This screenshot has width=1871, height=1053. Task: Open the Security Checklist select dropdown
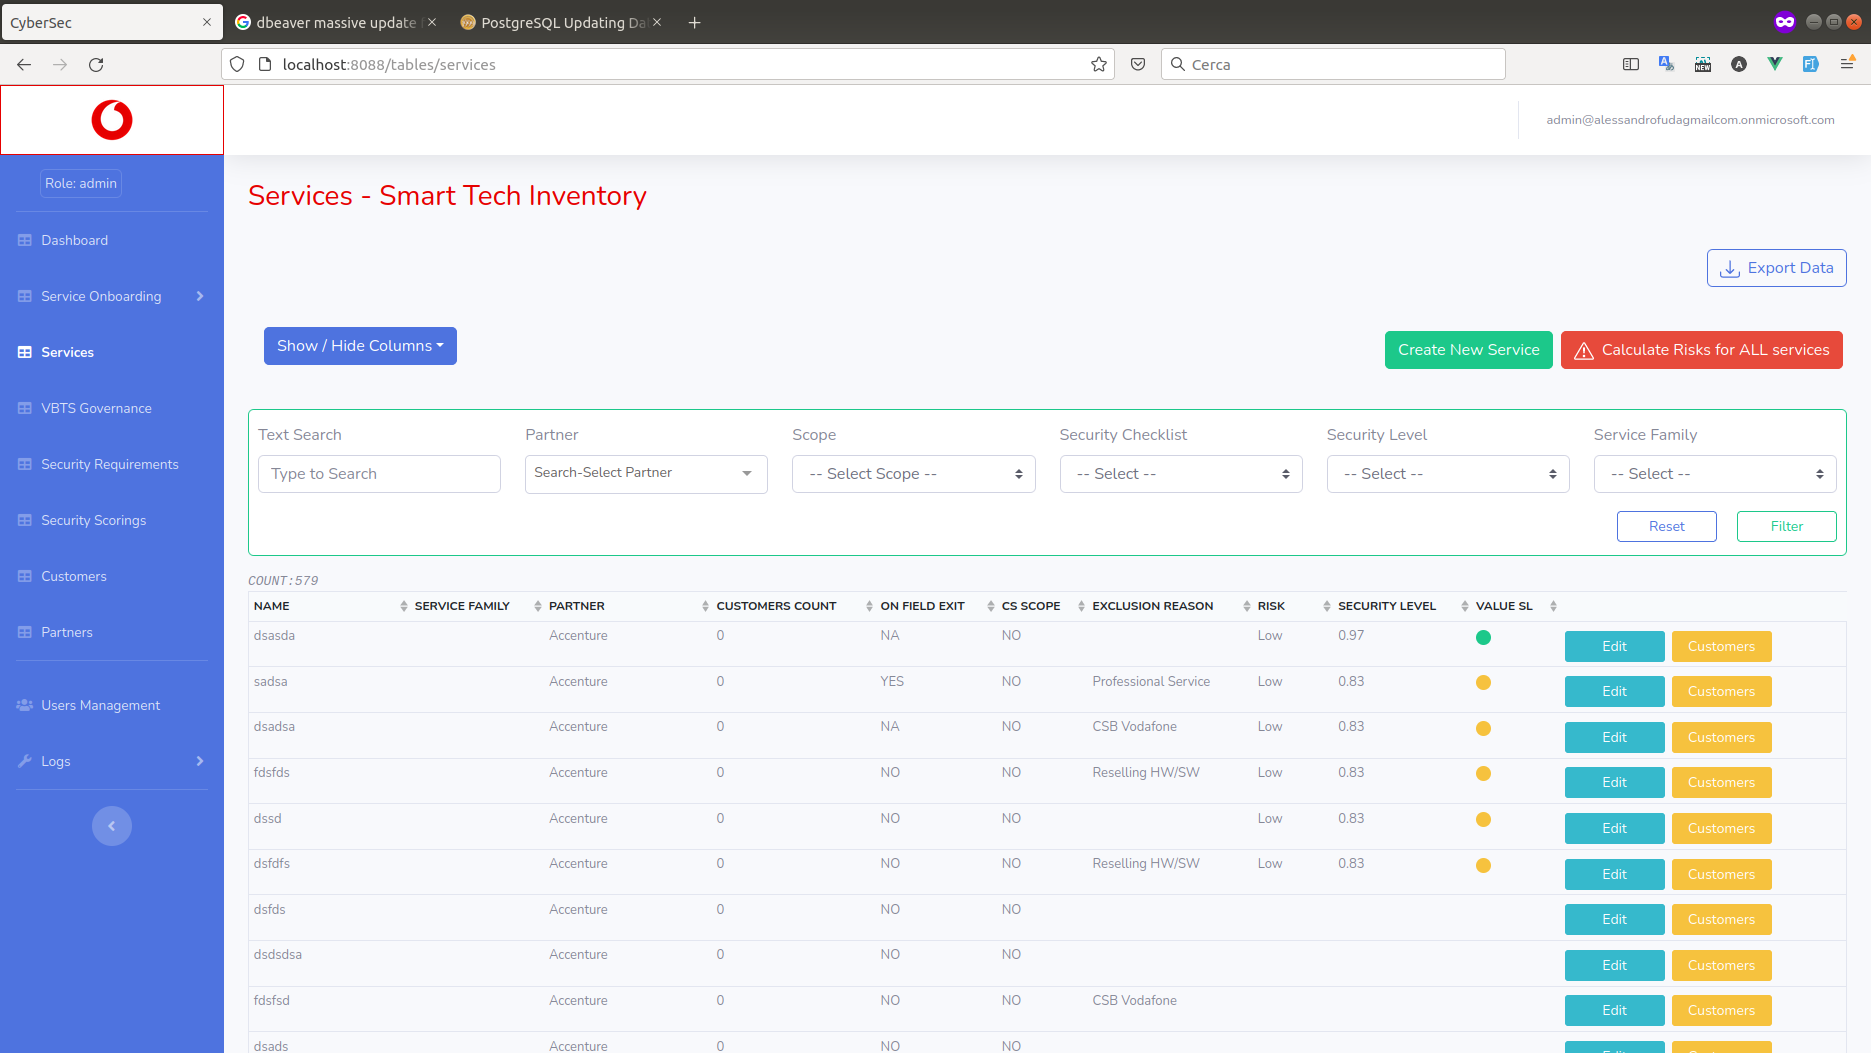click(1181, 474)
